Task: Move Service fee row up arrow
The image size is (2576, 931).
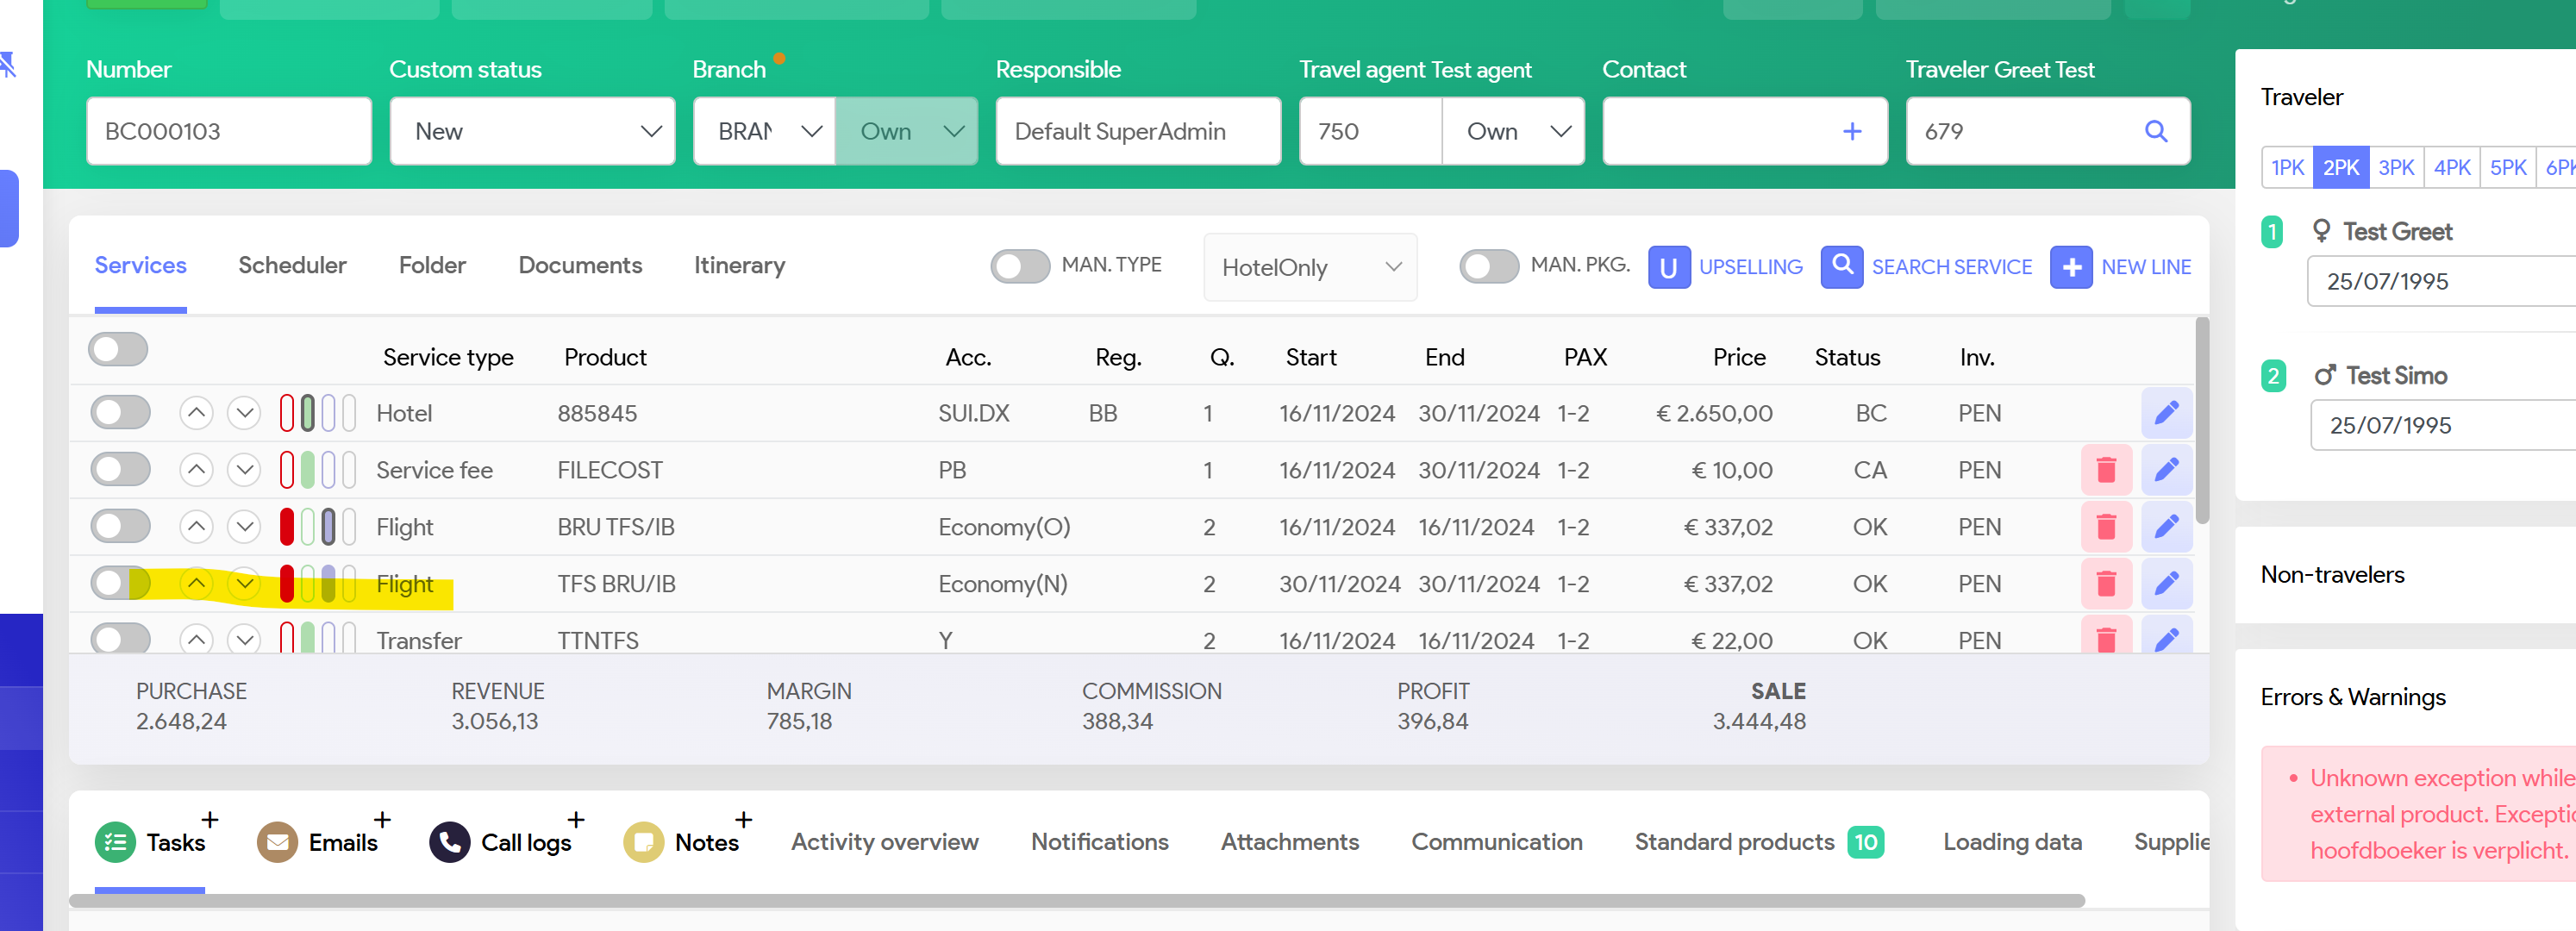Action: coord(197,470)
